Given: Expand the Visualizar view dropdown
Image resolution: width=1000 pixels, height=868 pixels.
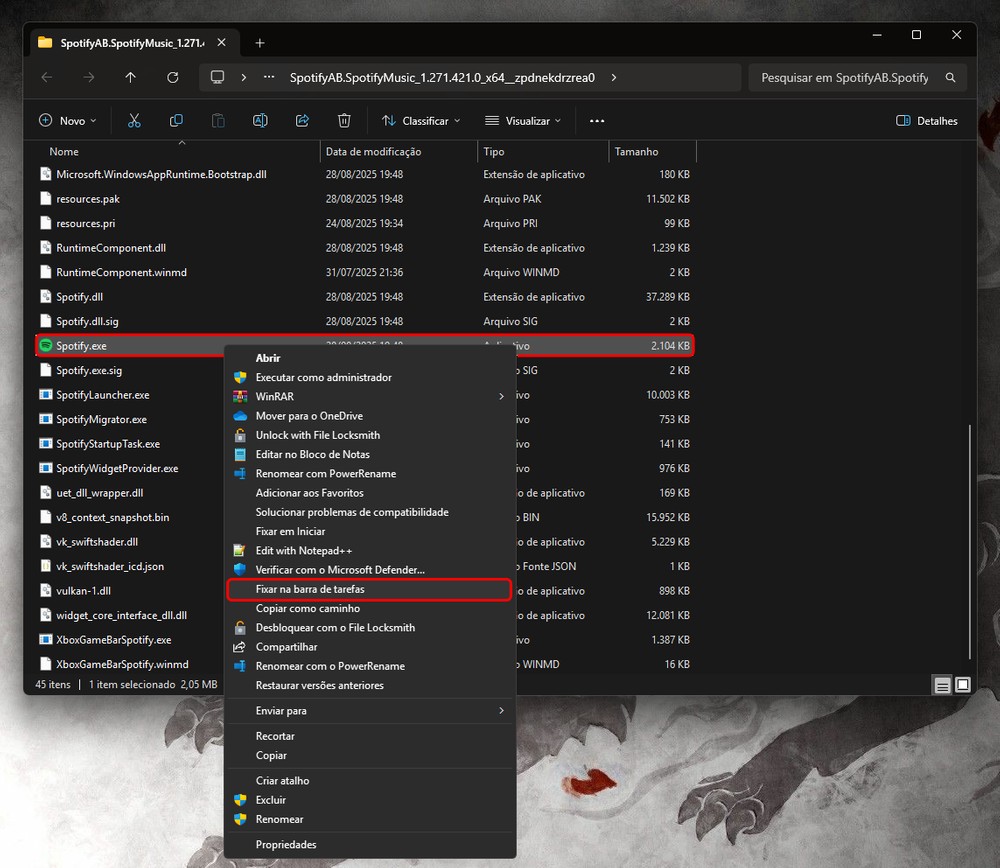Looking at the screenshot, I should (523, 121).
